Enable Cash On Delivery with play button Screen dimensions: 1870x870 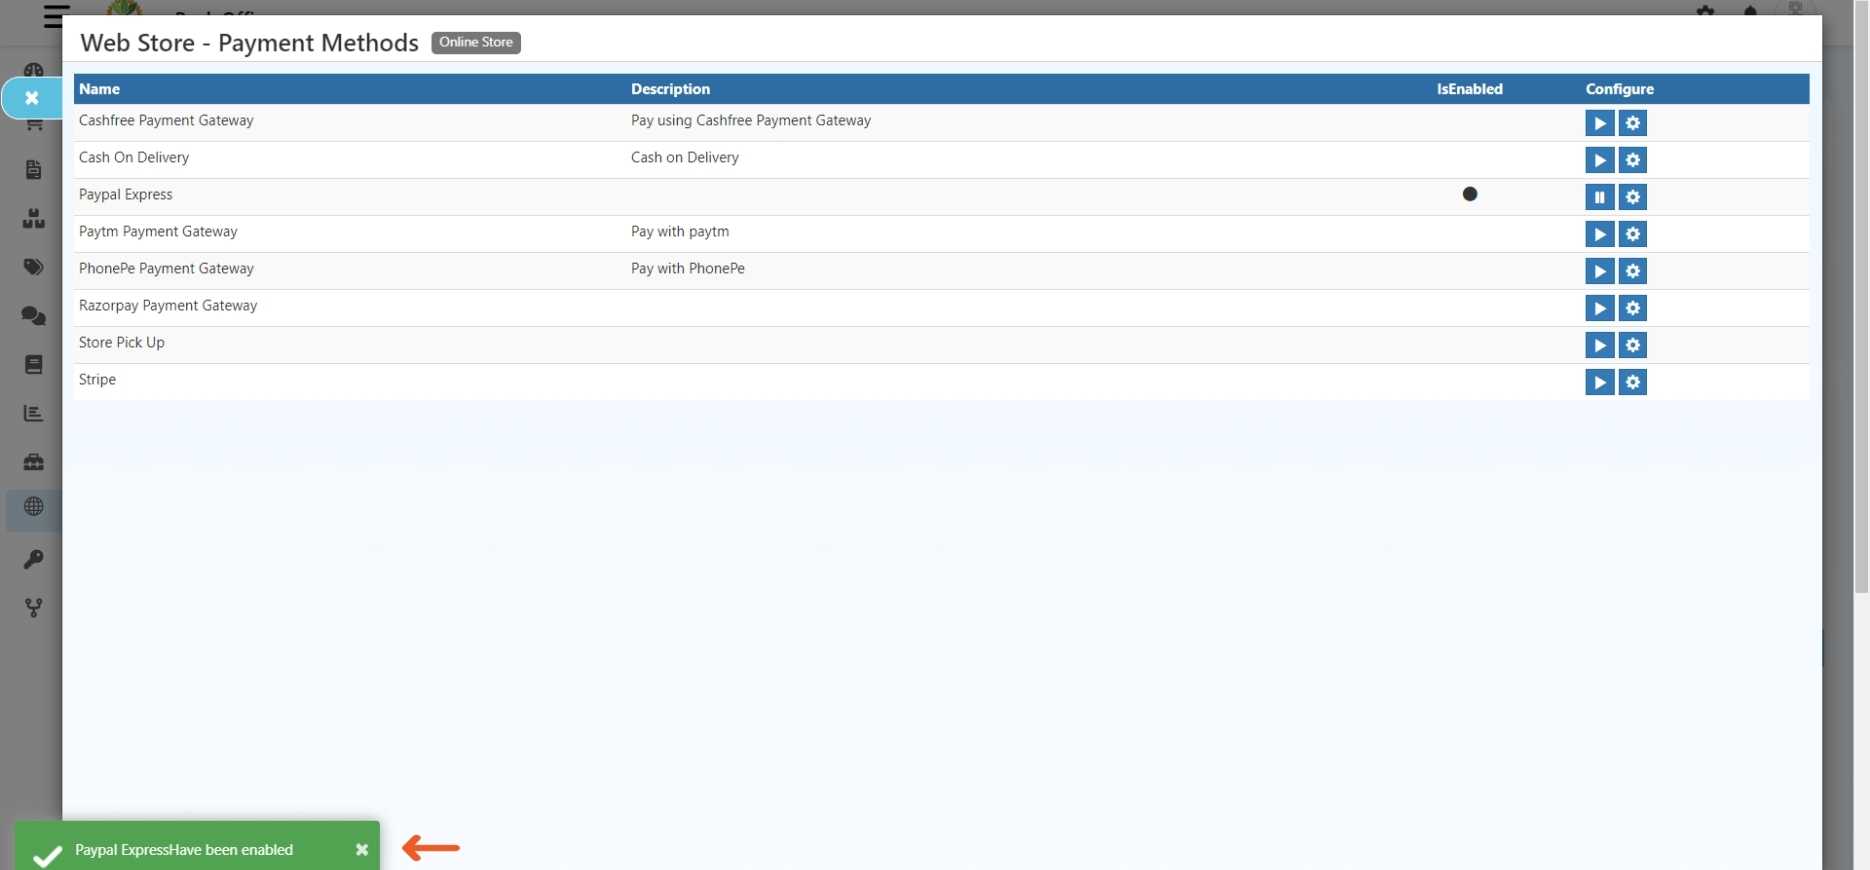[x=1599, y=160]
